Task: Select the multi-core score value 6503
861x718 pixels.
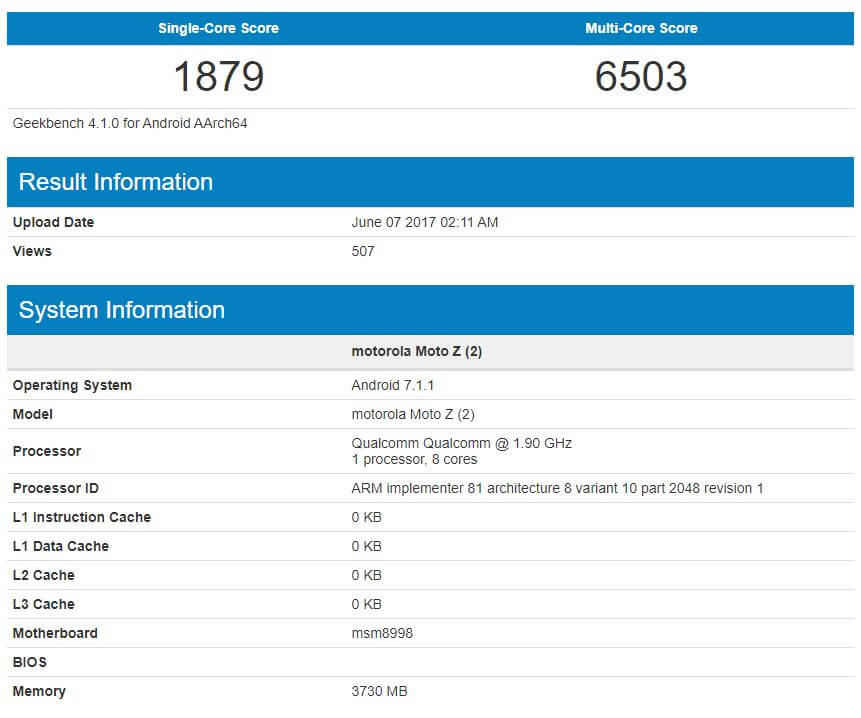Action: click(x=641, y=76)
